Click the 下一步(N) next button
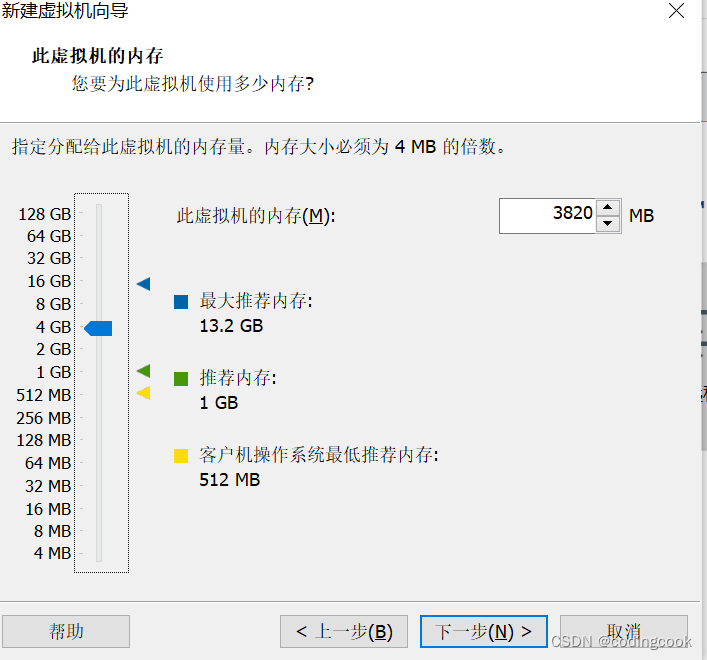Viewport: 707px width, 660px height. point(484,631)
